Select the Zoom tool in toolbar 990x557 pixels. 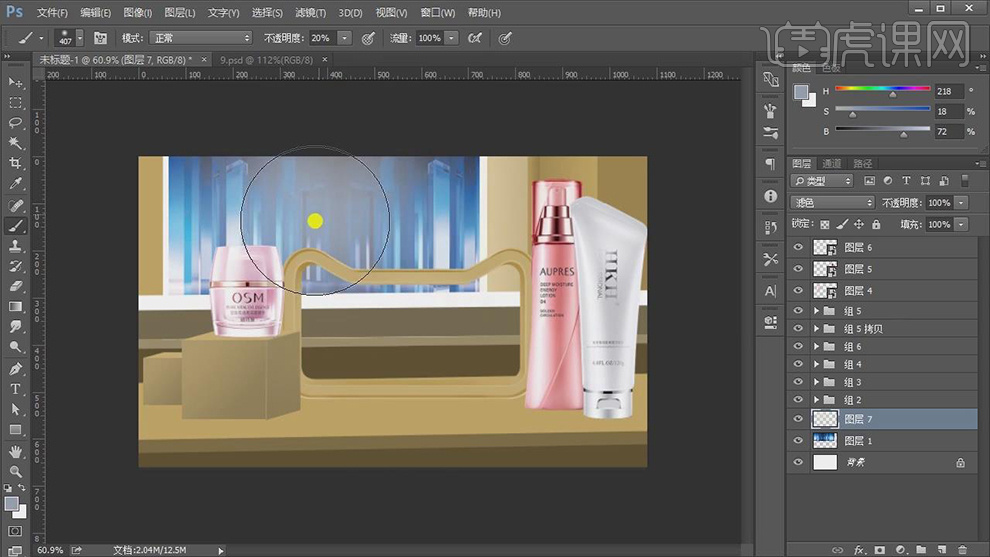[x=16, y=471]
